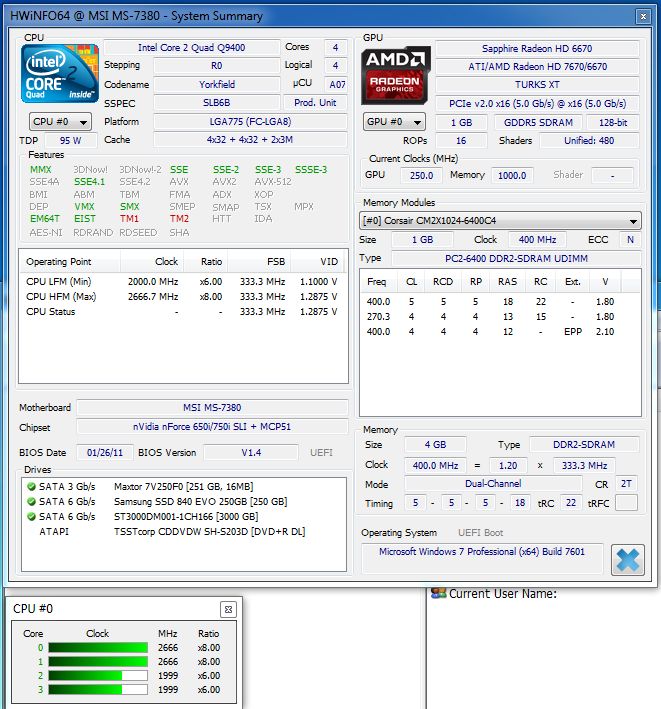Click the Core 1 clock bar
This screenshot has width=661, height=709.
tap(98, 662)
